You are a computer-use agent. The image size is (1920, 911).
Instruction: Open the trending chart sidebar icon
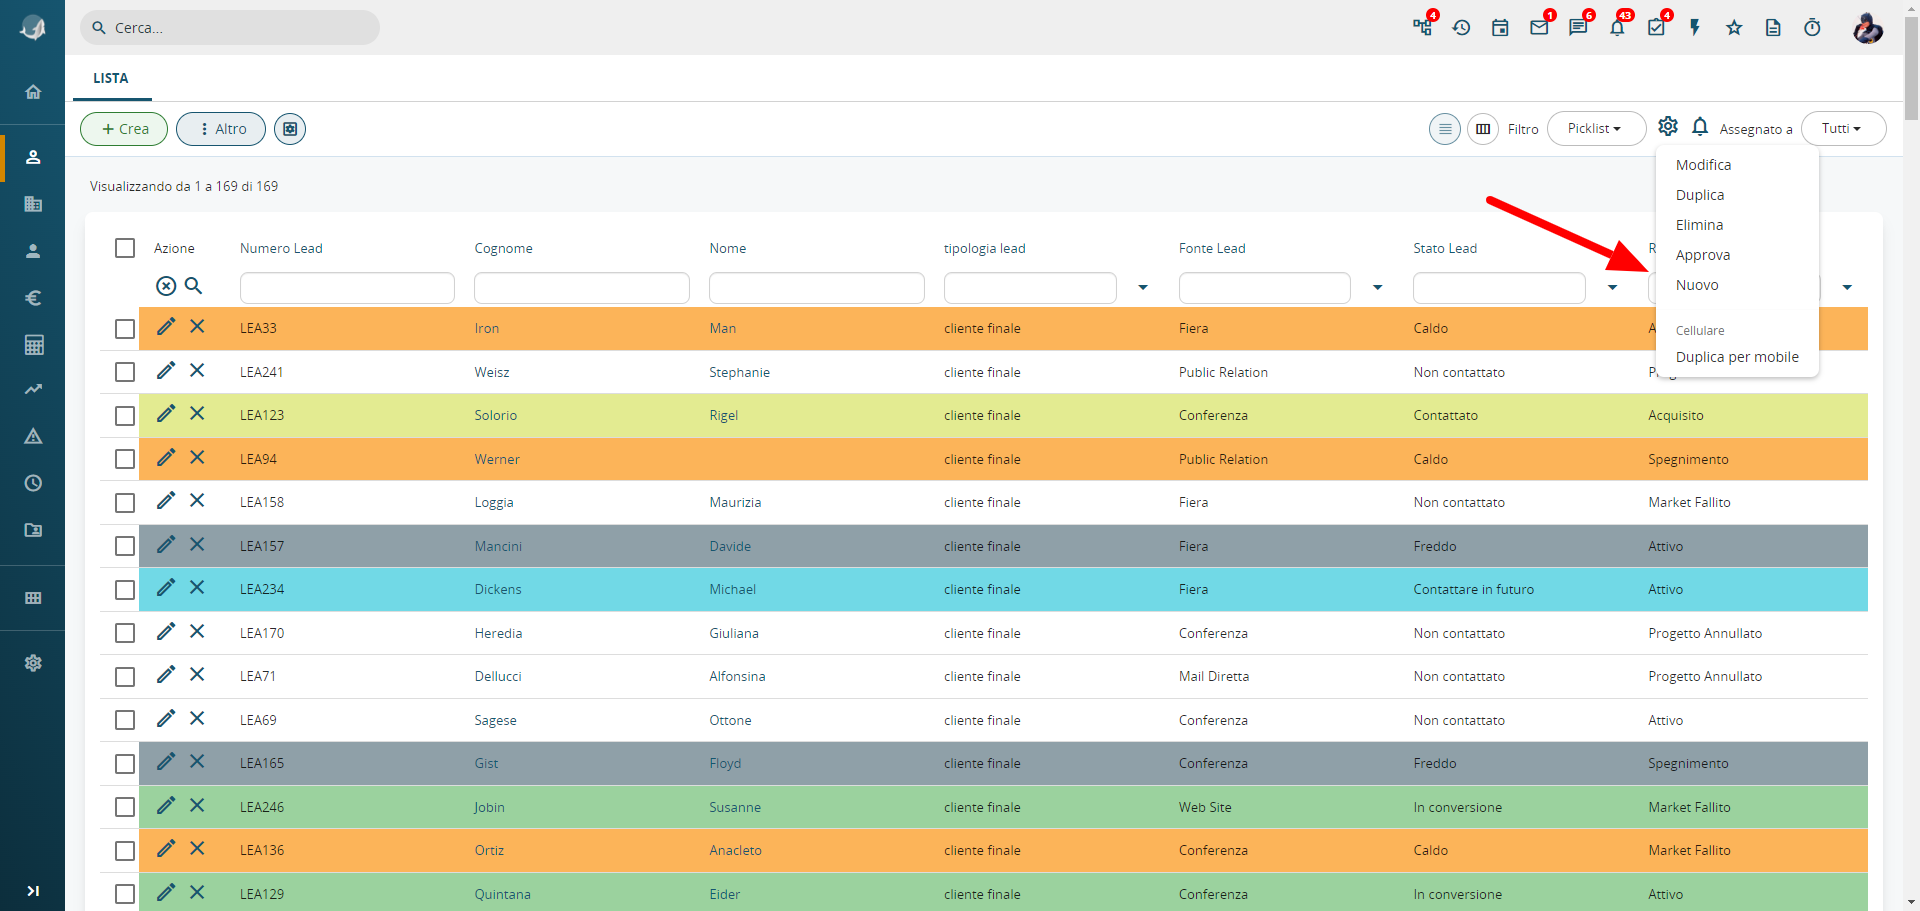point(33,389)
